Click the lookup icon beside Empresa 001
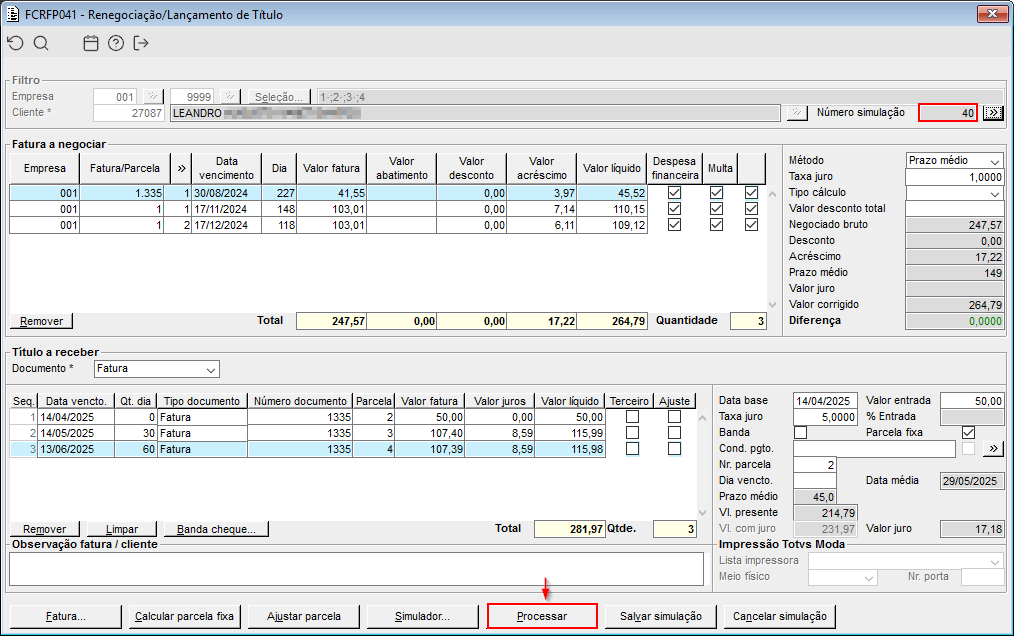 pyautogui.click(x=152, y=97)
